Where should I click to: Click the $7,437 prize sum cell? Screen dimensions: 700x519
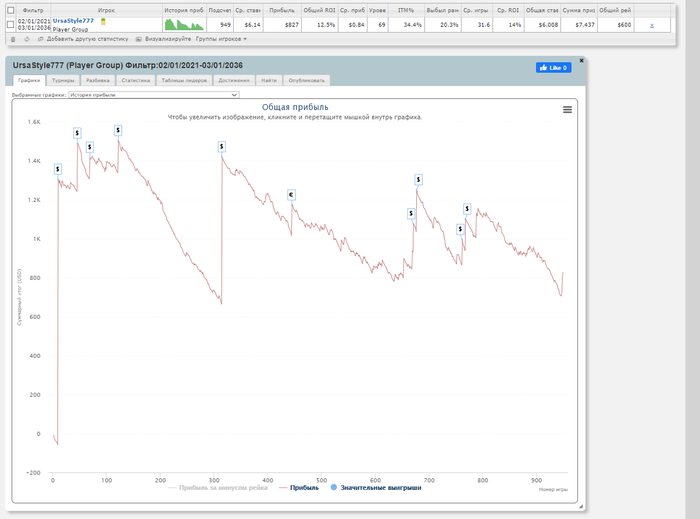(x=579, y=25)
